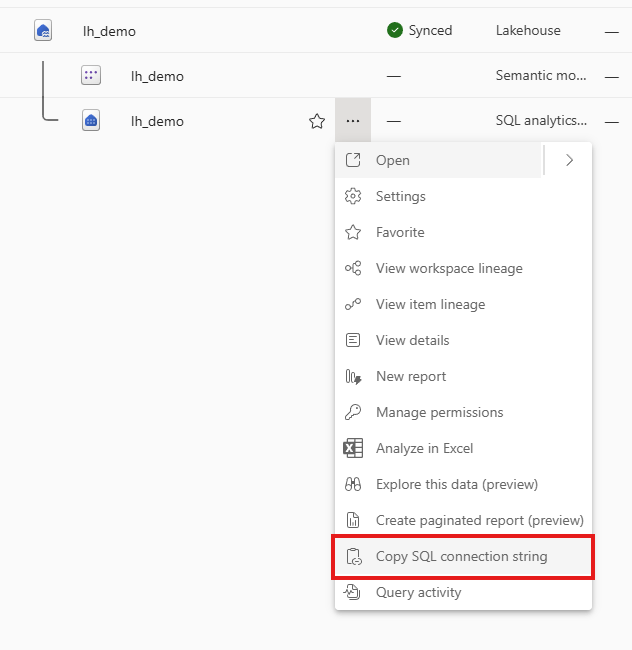Toggle favorite star on lh_demo row
The image size is (632, 650).
click(x=317, y=121)
